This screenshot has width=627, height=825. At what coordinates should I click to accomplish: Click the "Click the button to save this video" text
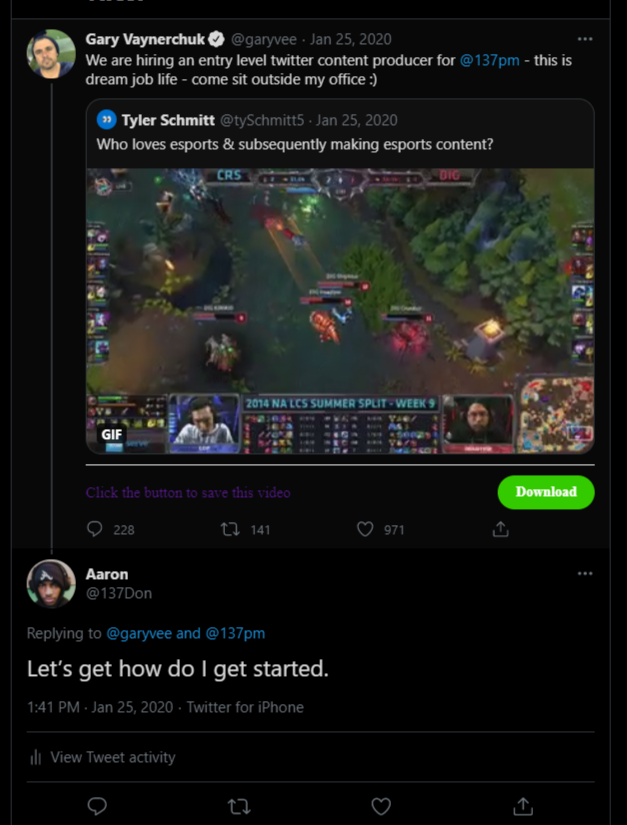pyautogui.click(x=188, y=492)
